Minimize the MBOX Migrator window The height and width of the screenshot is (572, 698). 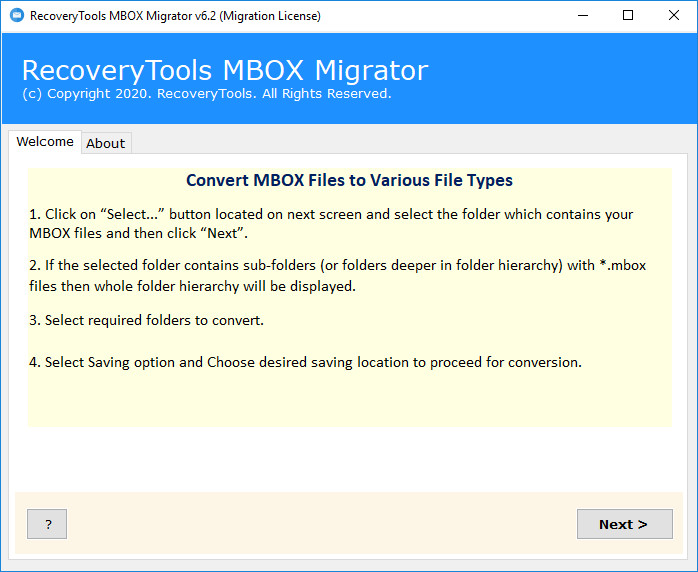[583, 16]
